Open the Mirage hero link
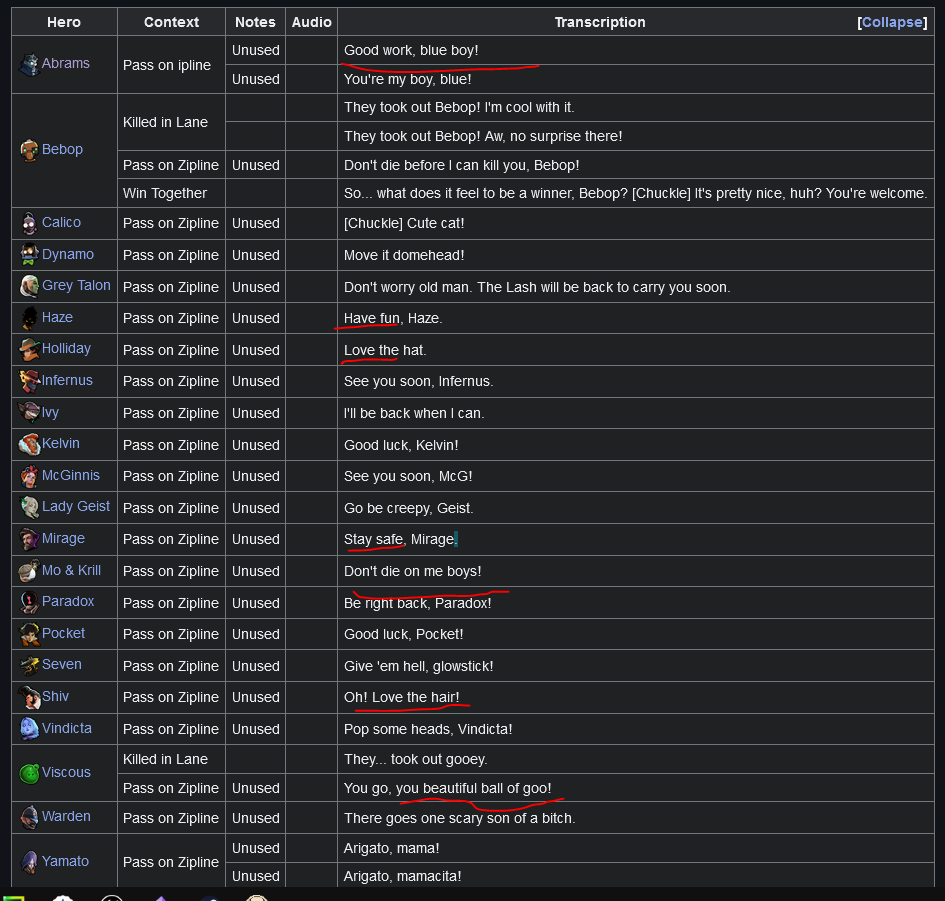 (63, 538)
